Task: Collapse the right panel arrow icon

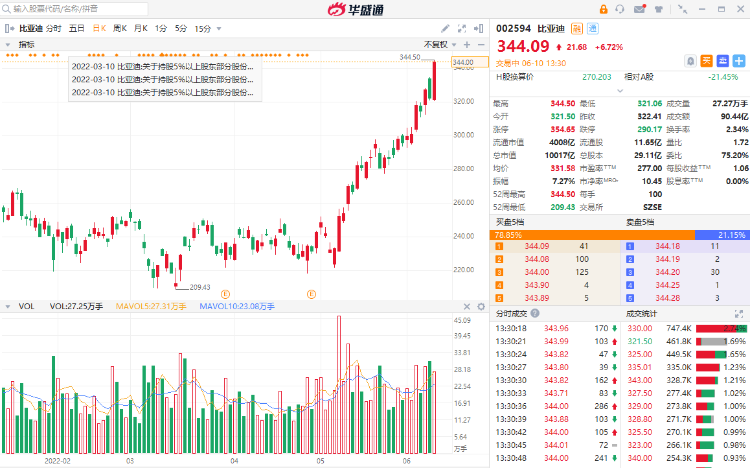Action: point(478,29)
